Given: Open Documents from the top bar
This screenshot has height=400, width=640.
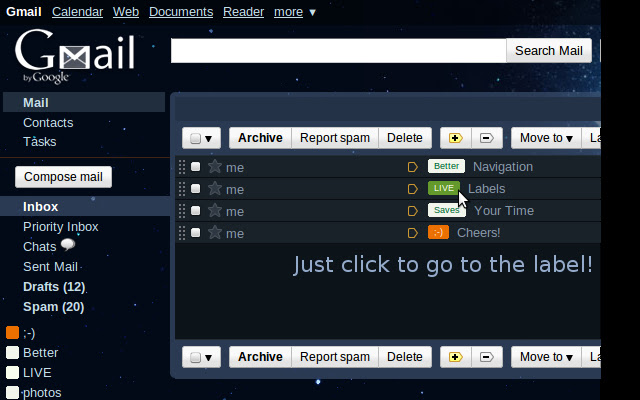Looking at the screenshot, I should click(x=181, y=12).
